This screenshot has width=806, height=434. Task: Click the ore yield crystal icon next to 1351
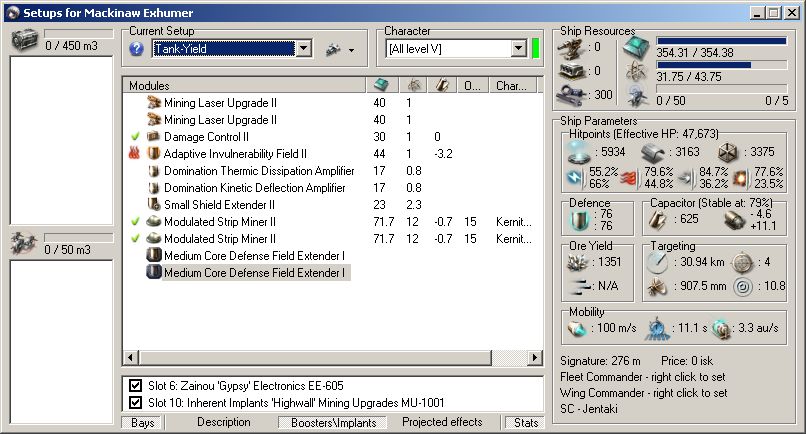coord(578,262)
